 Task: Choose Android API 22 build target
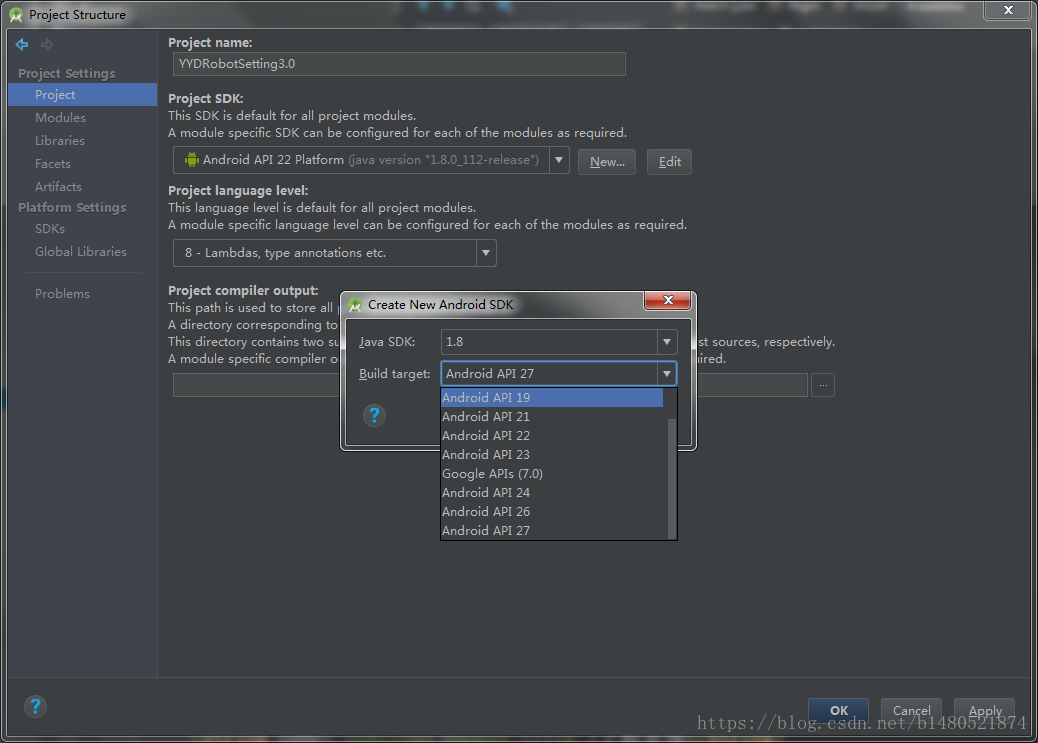coord(552,436)
